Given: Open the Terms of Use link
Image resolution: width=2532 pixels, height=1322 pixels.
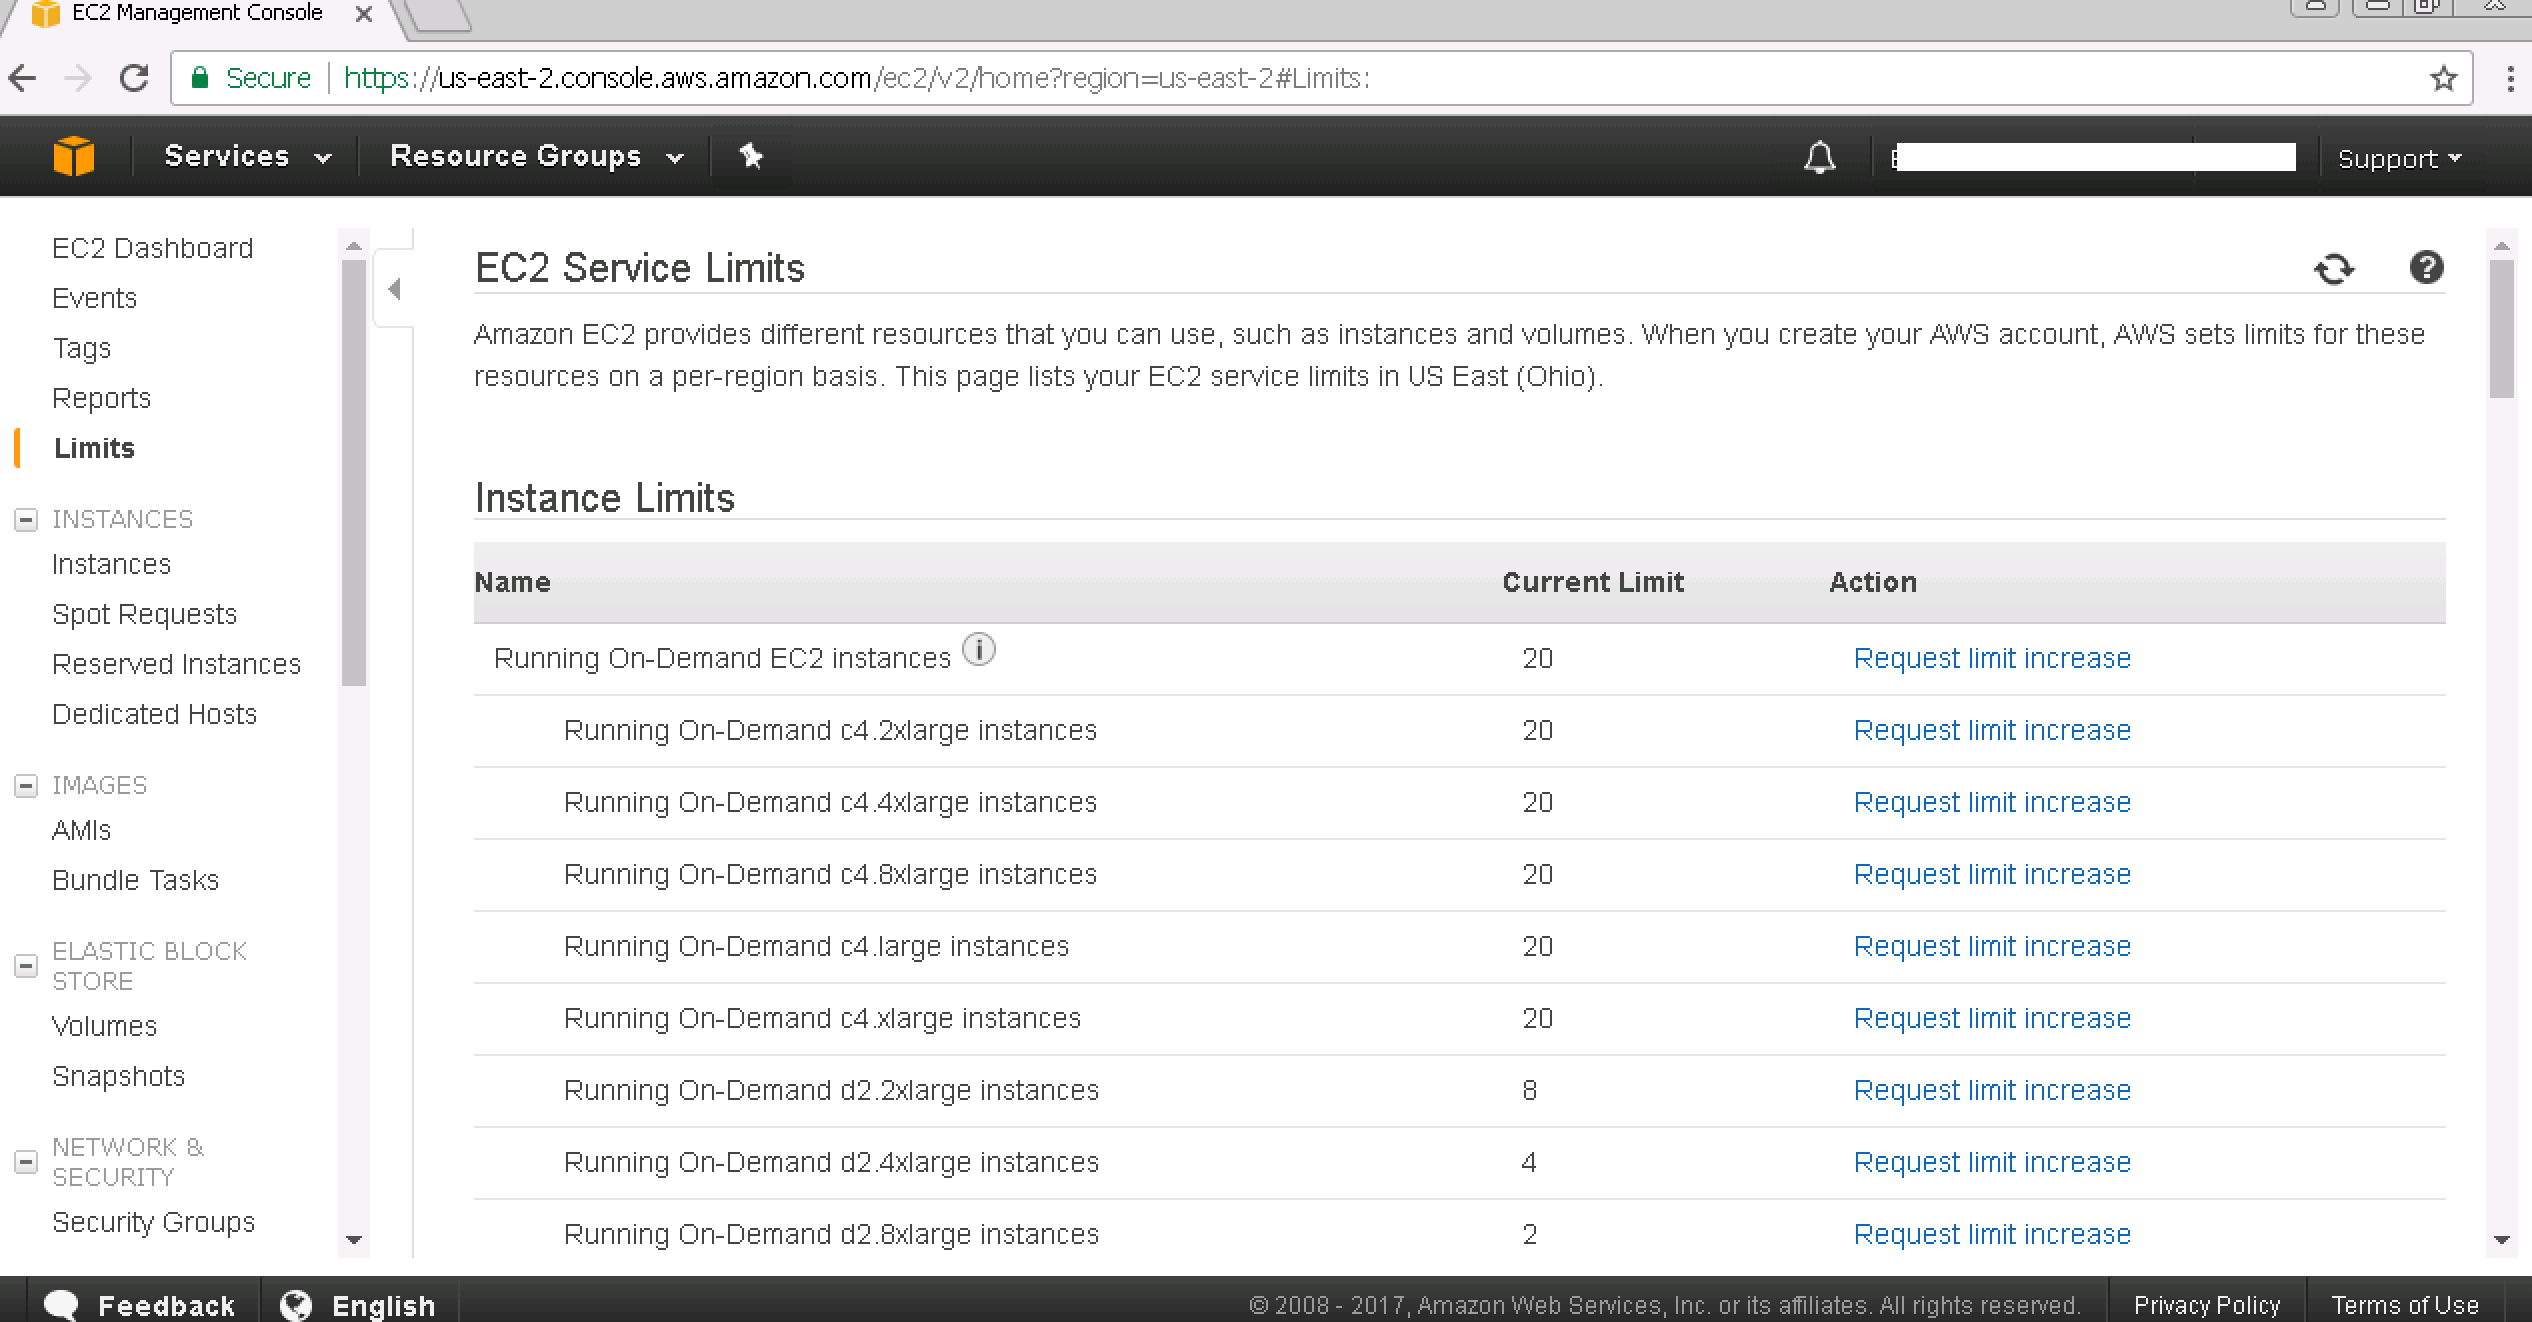Looking at the screenshot, I should pos(2405,1305).
